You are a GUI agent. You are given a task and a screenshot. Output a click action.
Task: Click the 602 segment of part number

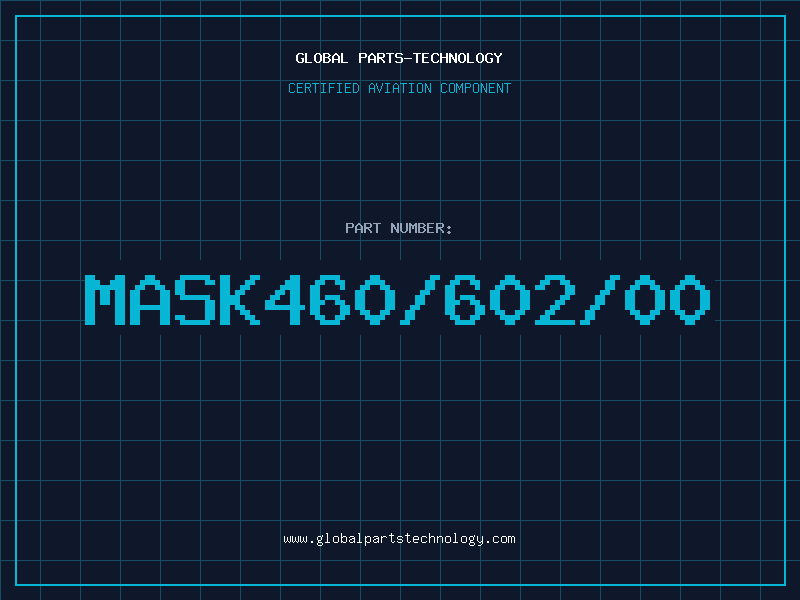coord(510,300)
